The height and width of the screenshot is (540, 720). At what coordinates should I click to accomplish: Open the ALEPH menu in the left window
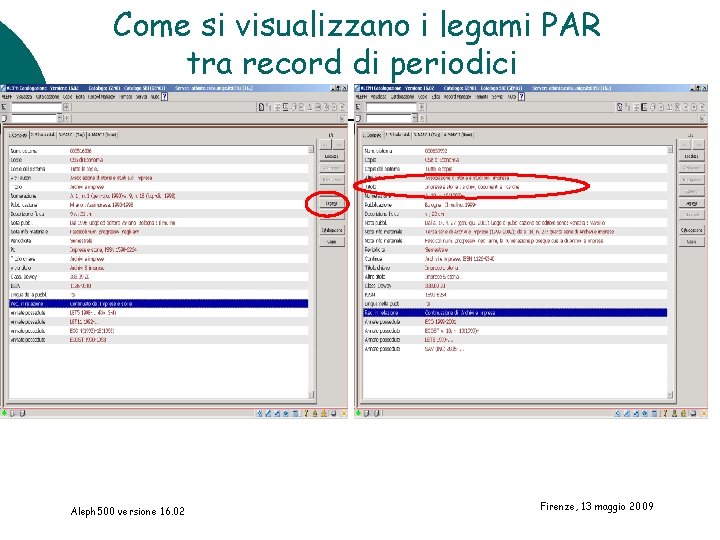[7, 97]
